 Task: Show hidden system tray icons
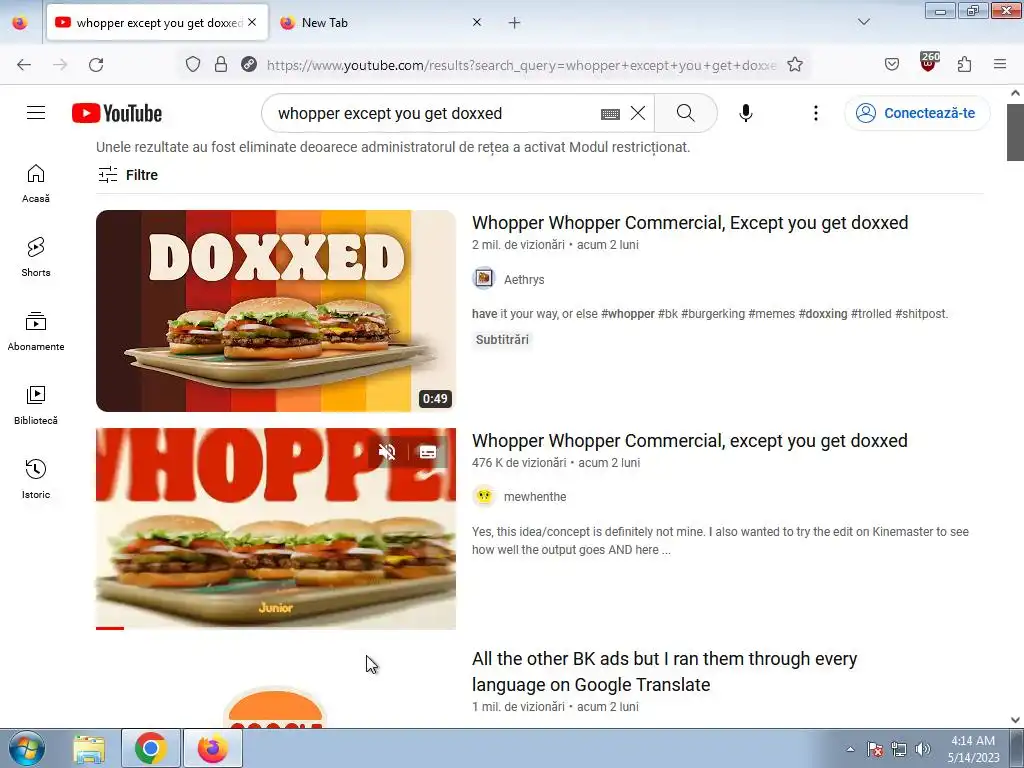tap(850, 749)
